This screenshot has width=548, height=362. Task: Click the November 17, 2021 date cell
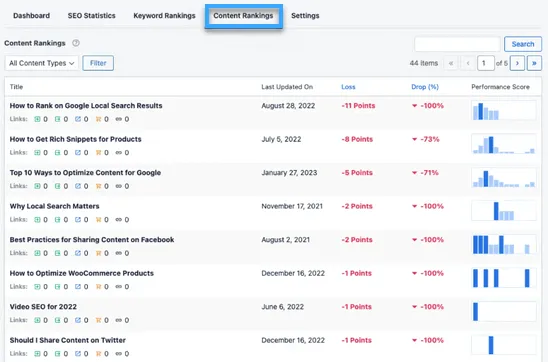[292, 206]
